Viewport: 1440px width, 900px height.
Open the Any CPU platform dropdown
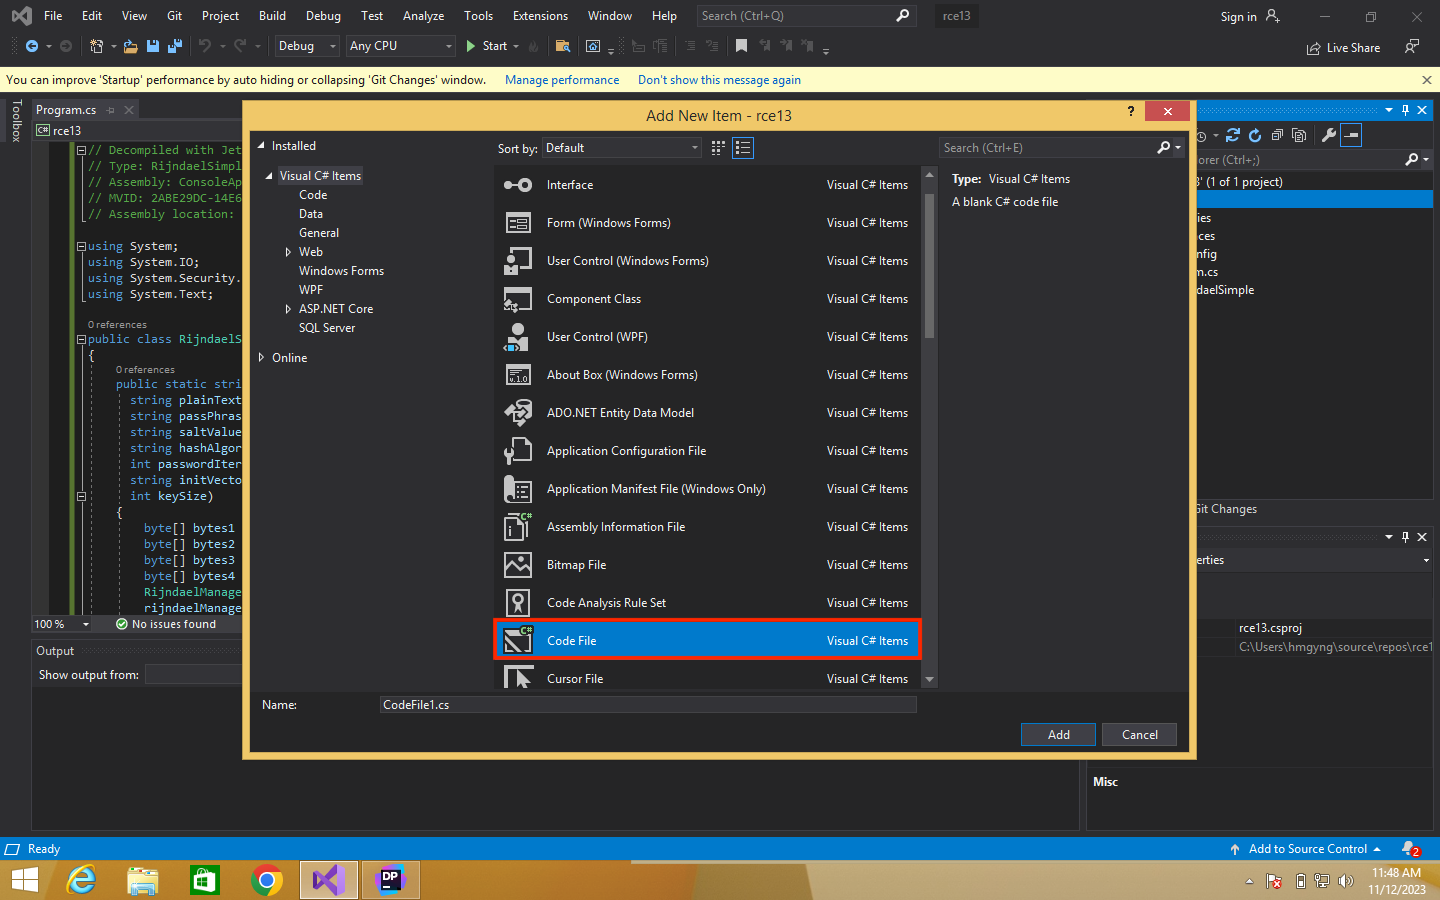(401, 46)
